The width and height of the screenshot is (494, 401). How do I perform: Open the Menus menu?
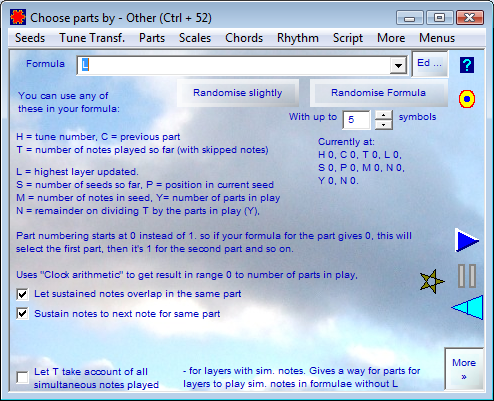437,38
